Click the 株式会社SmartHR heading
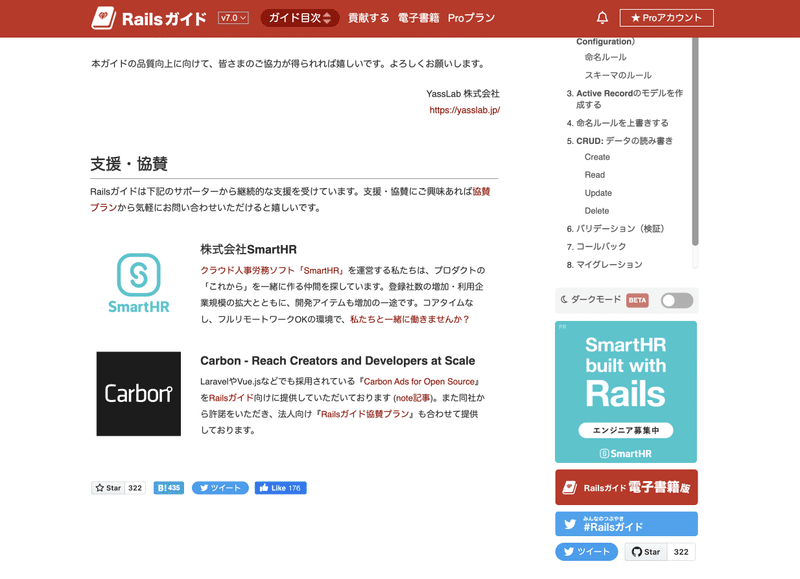This screenshot has width=800, height=579. [x=248, y=249]
